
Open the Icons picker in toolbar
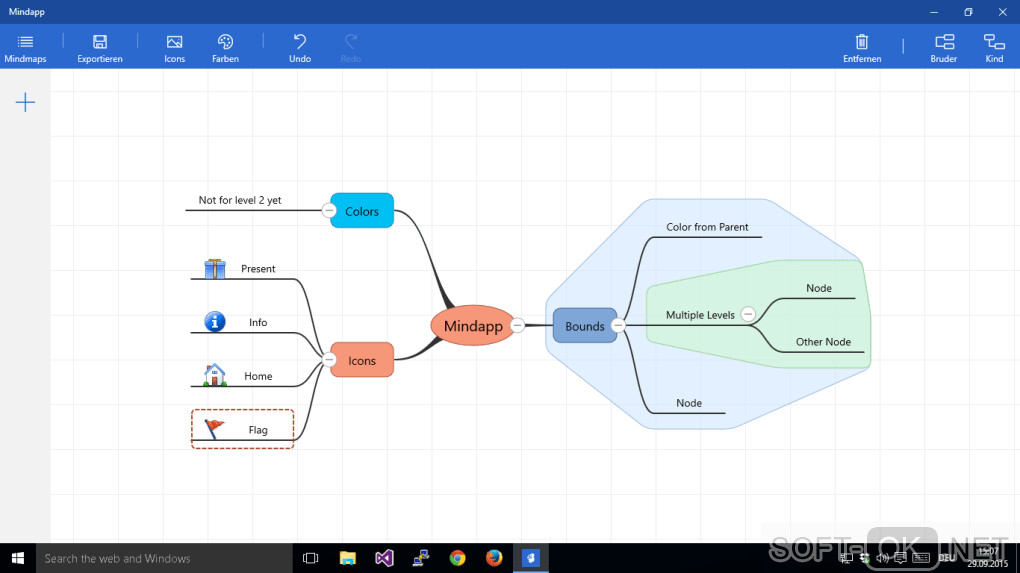174,49
